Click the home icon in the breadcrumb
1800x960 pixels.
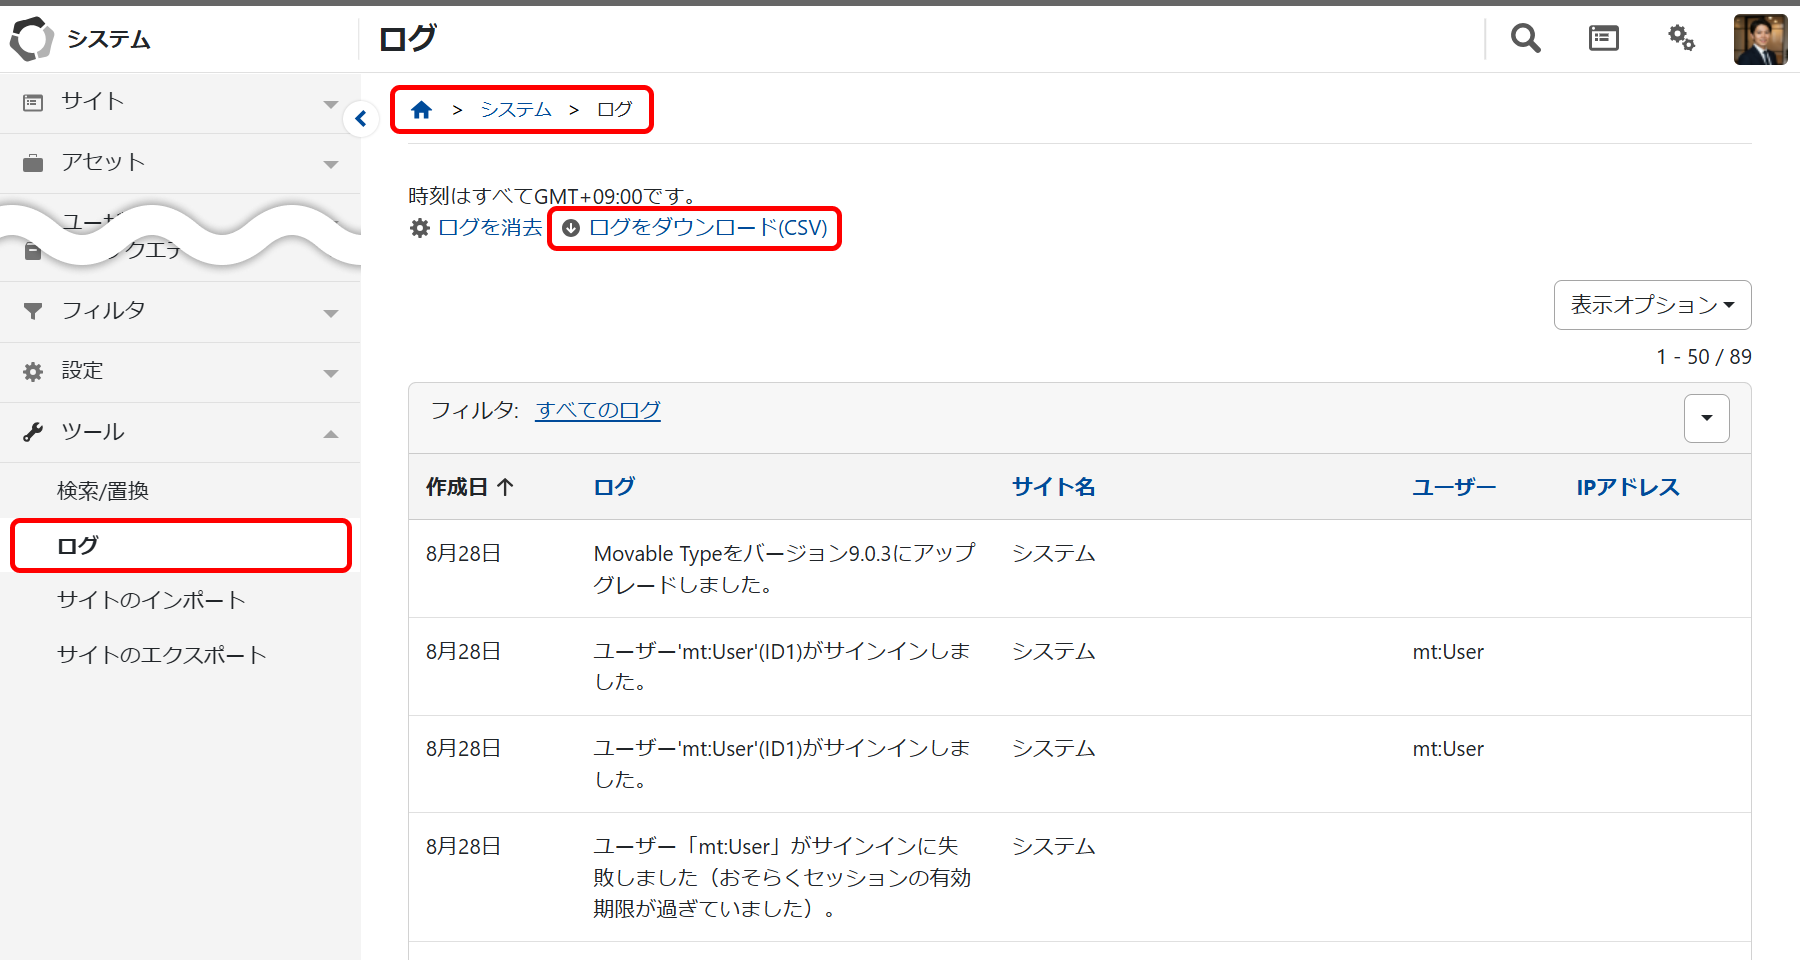click(x=421, y=109)
